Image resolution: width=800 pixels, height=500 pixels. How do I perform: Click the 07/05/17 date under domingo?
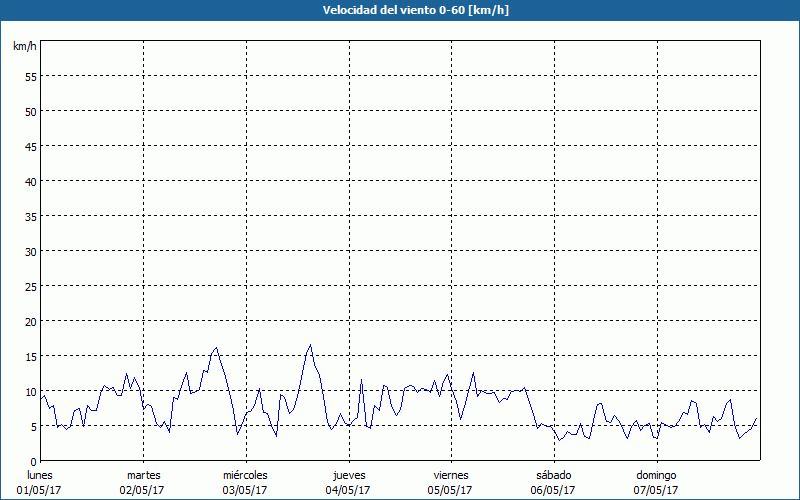coord(655,490)
